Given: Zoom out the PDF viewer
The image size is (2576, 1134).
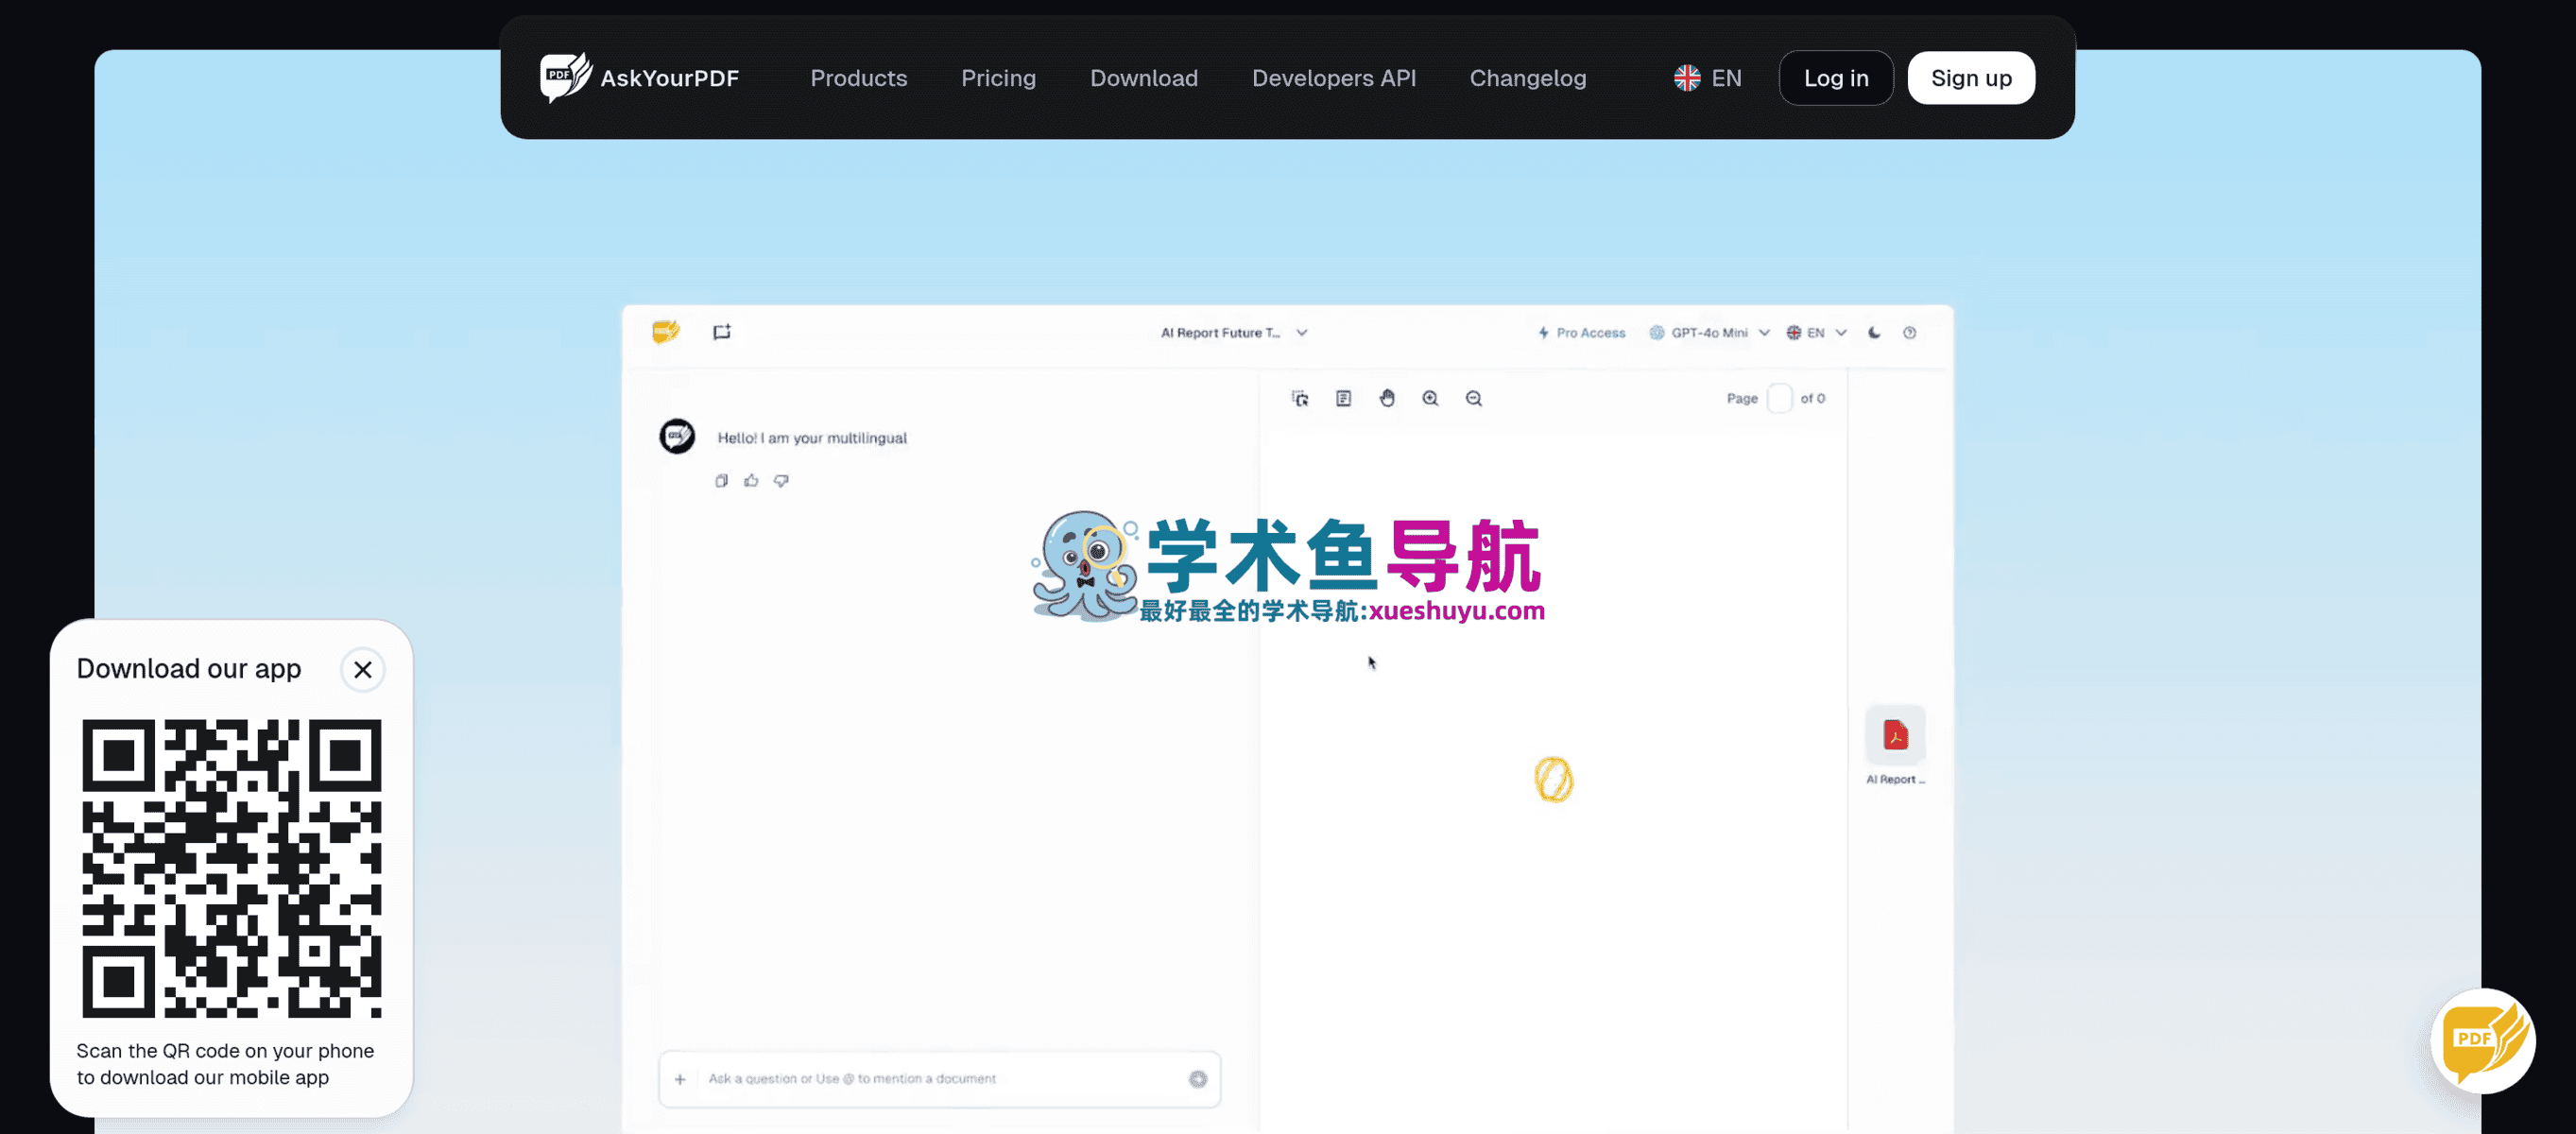Looking at the screenshot, I should tap(1474, 398).
